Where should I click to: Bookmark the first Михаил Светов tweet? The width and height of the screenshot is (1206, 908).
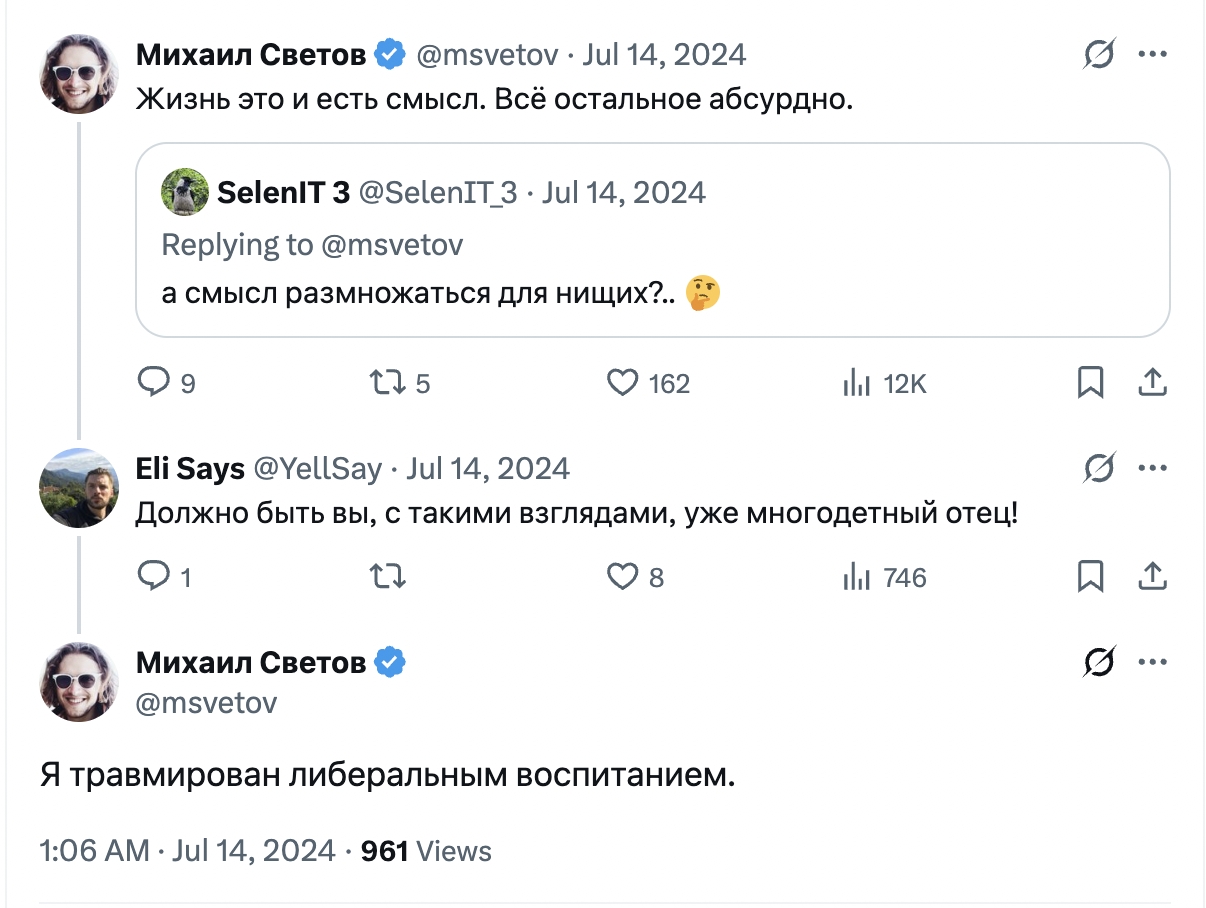1090,382
